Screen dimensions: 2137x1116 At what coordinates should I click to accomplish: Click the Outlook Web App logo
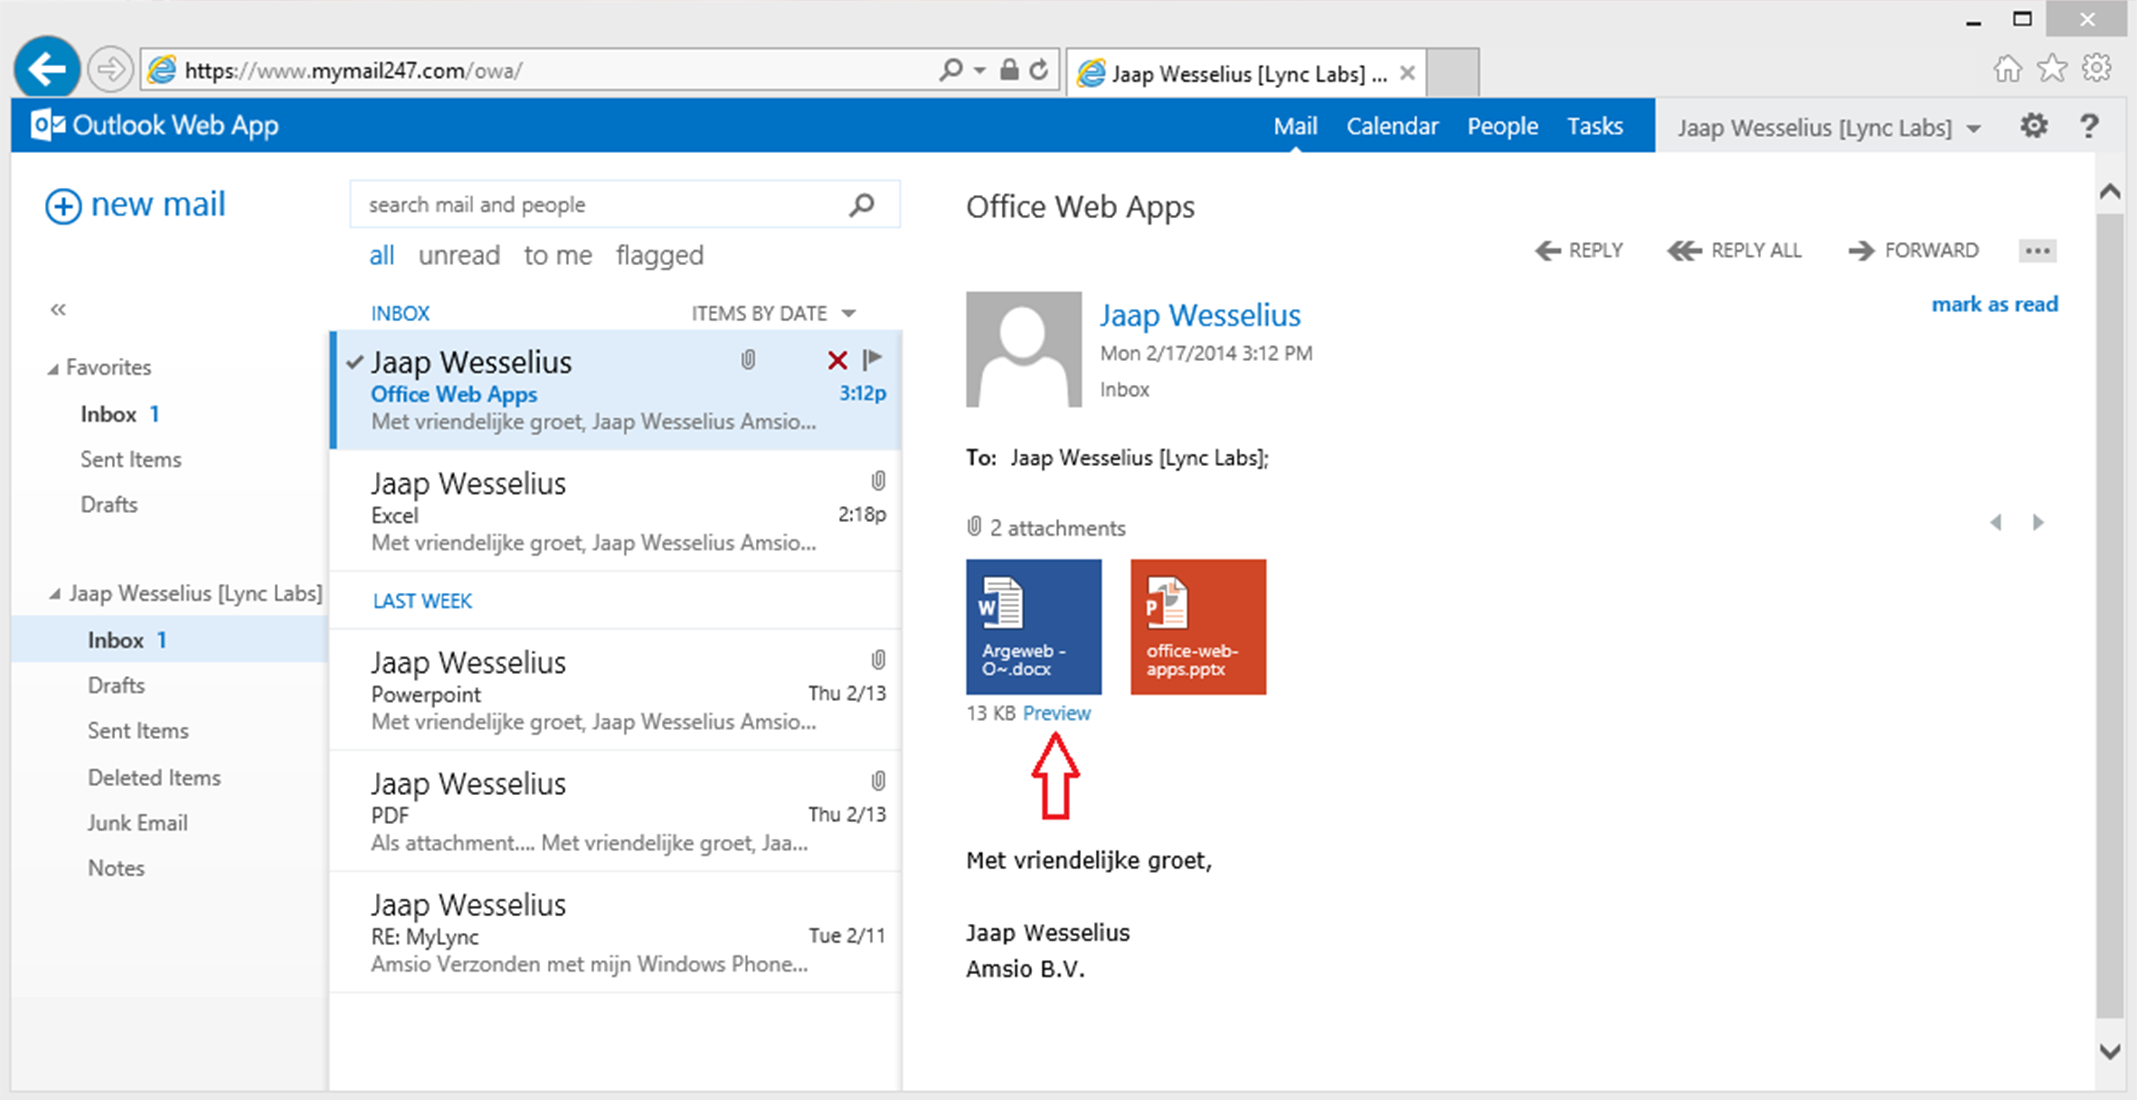(x=155, y=125)
